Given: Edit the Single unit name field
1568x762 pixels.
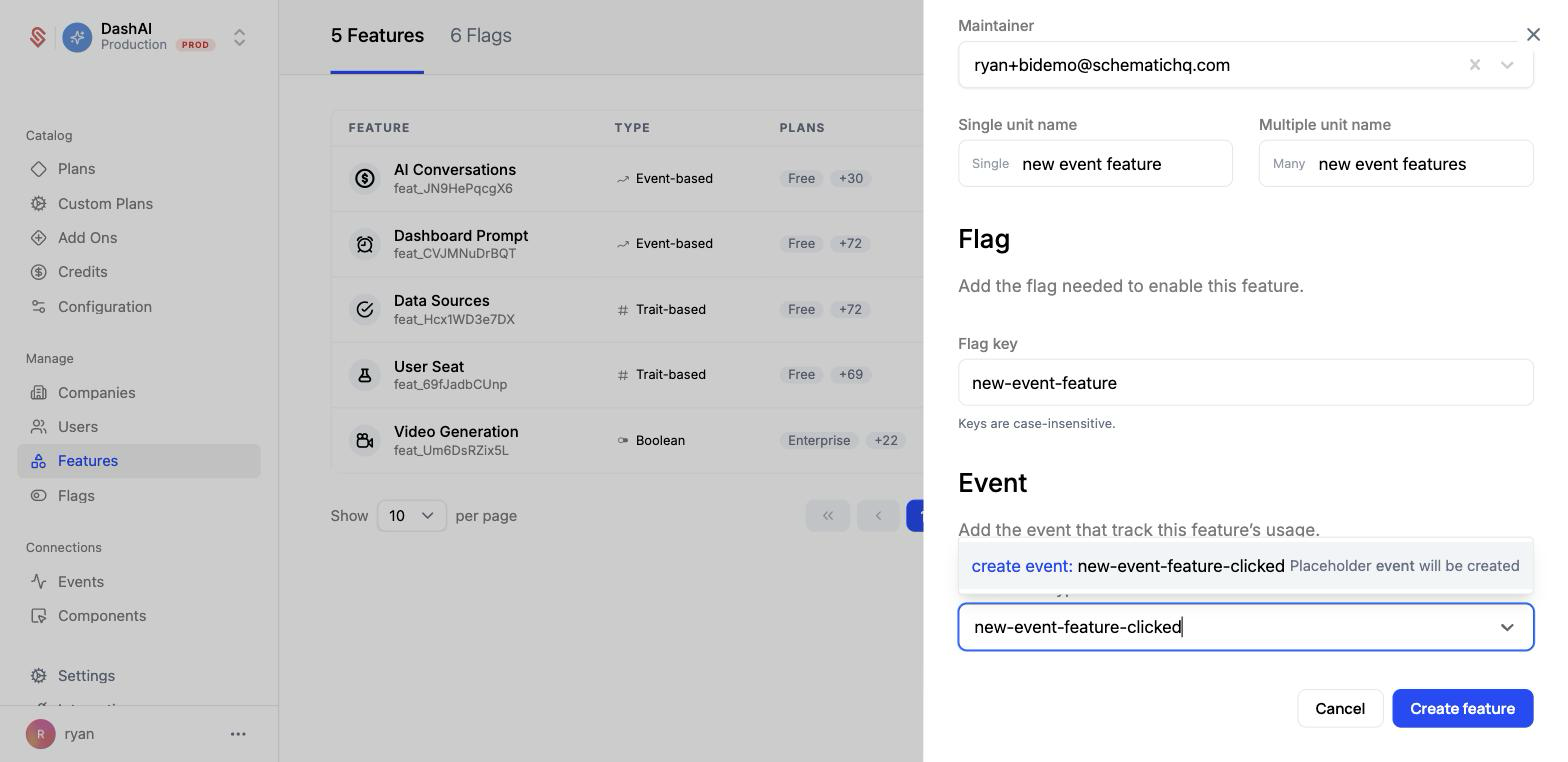Looking at the screenshot, I should coord(1095,163).
